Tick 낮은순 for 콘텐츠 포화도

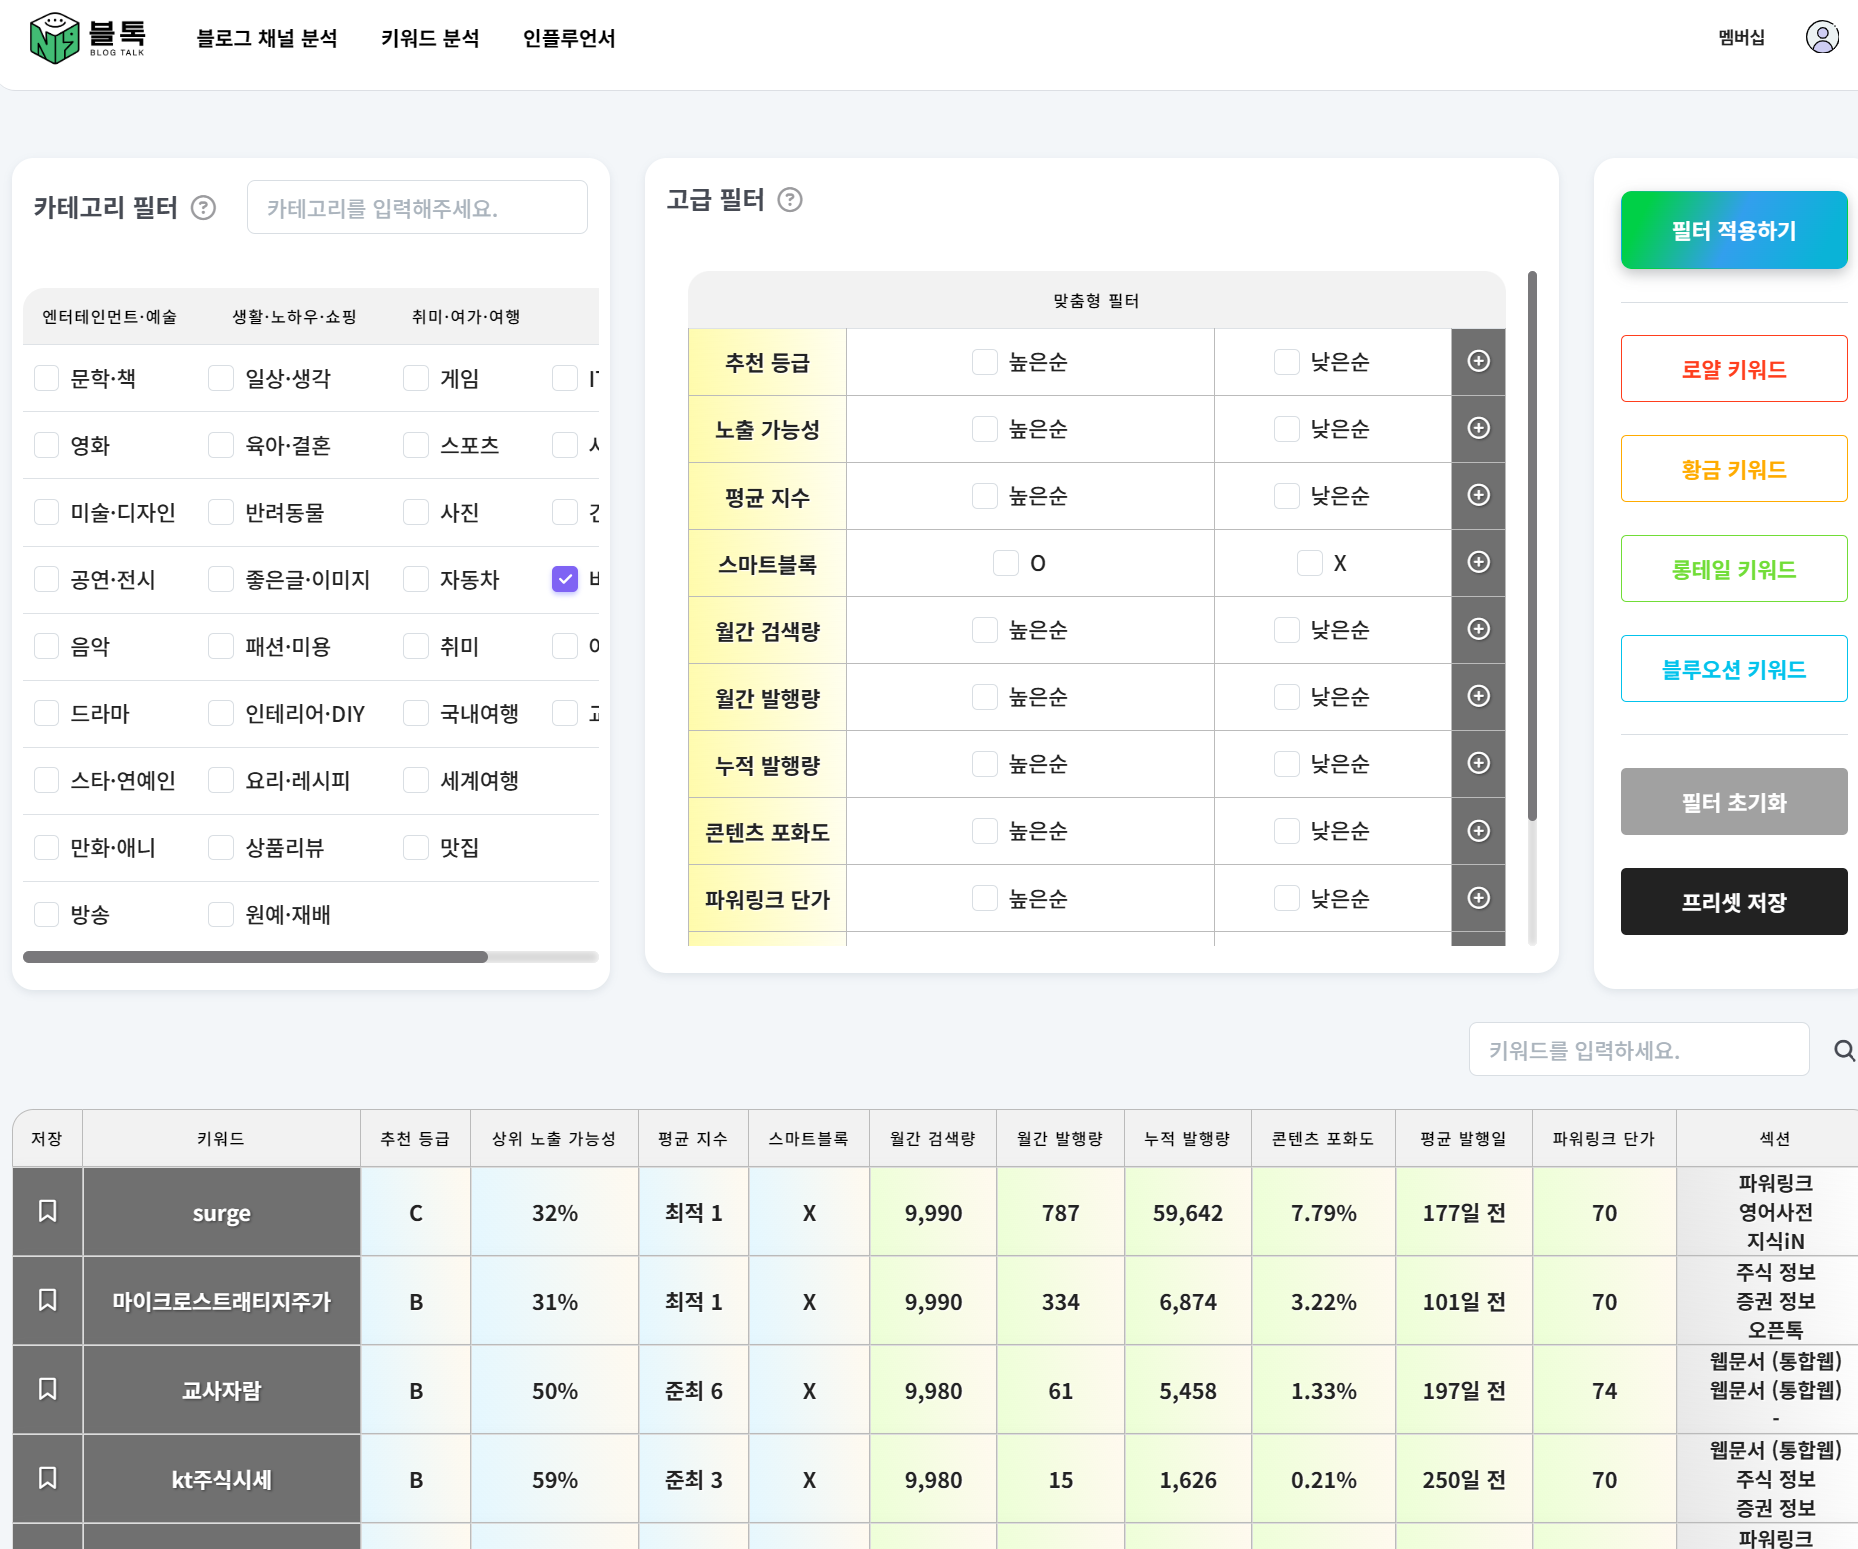click(x=1287, y=831)
